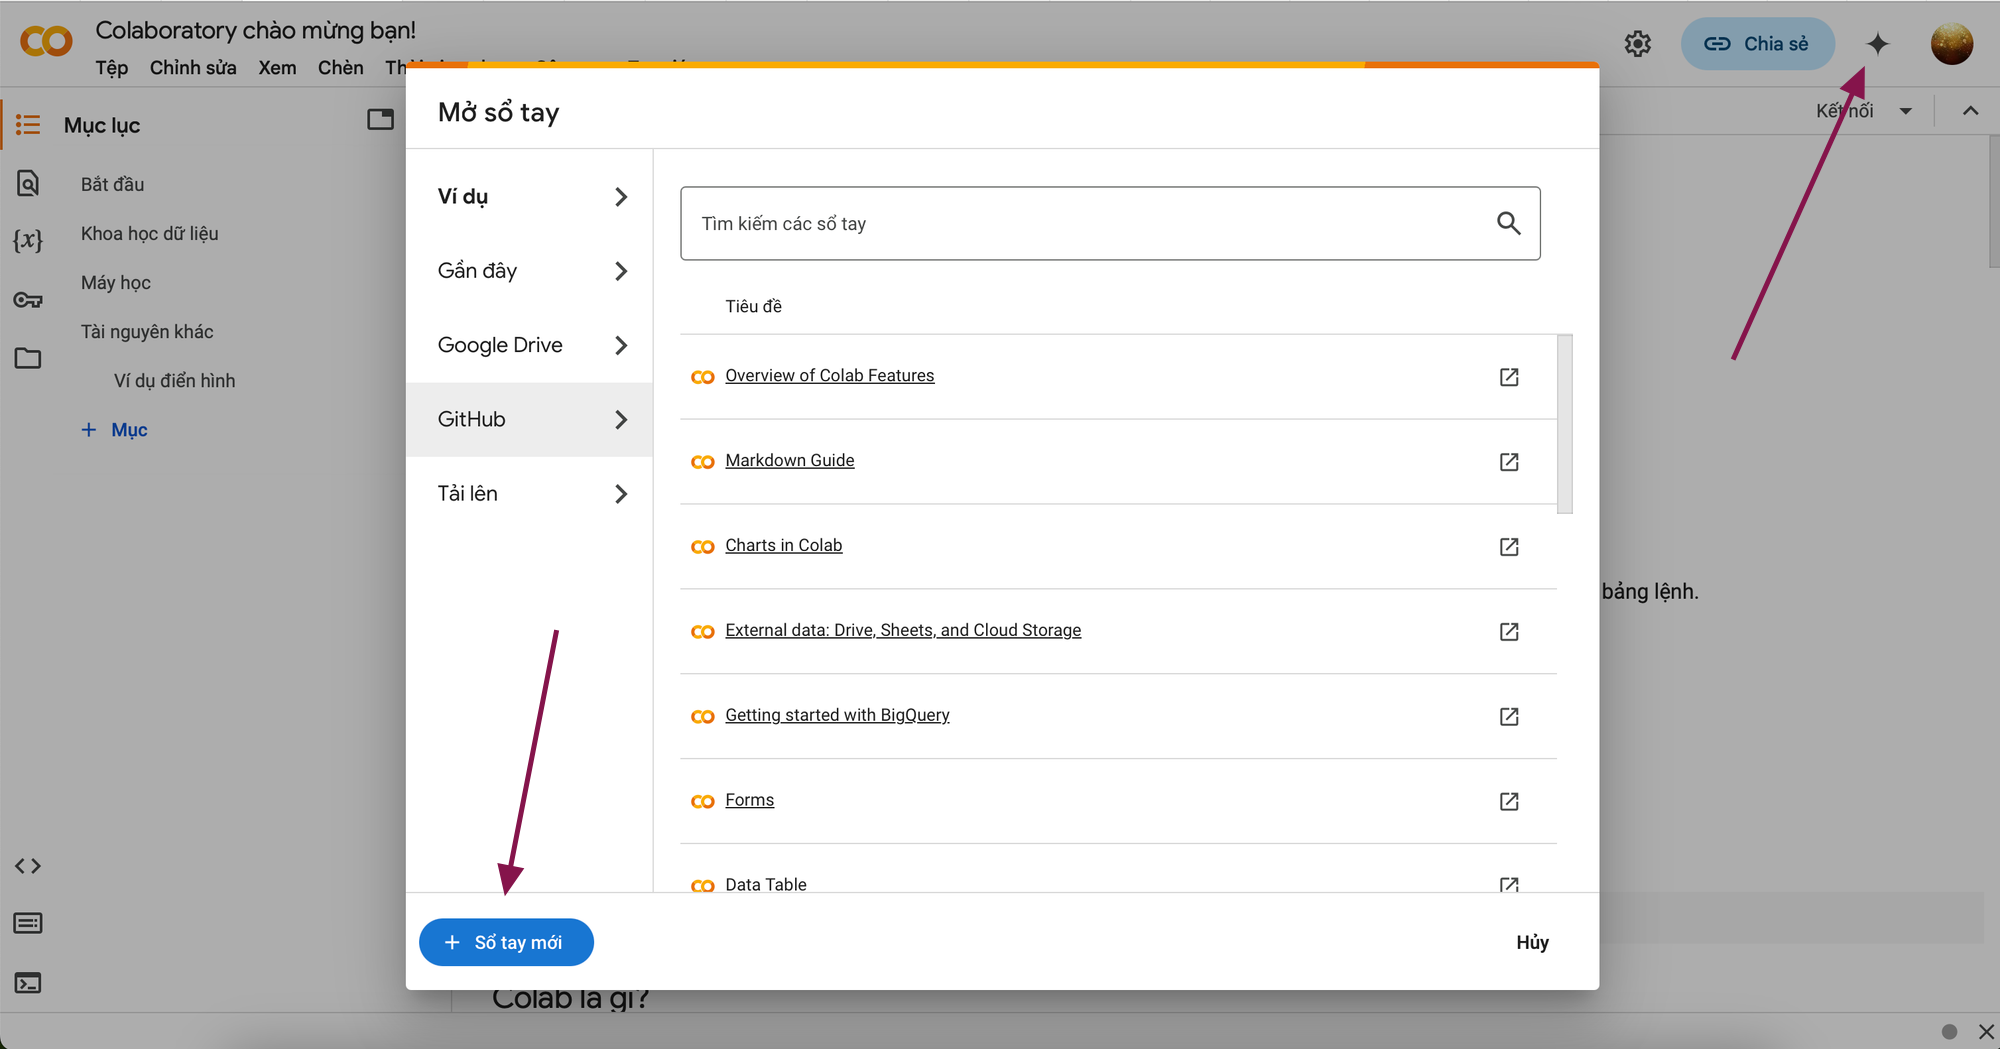Open Charts in Colab in new tab icon
The width and height of the screenshot is (2000, 1049).
(x=1509, y=547)
